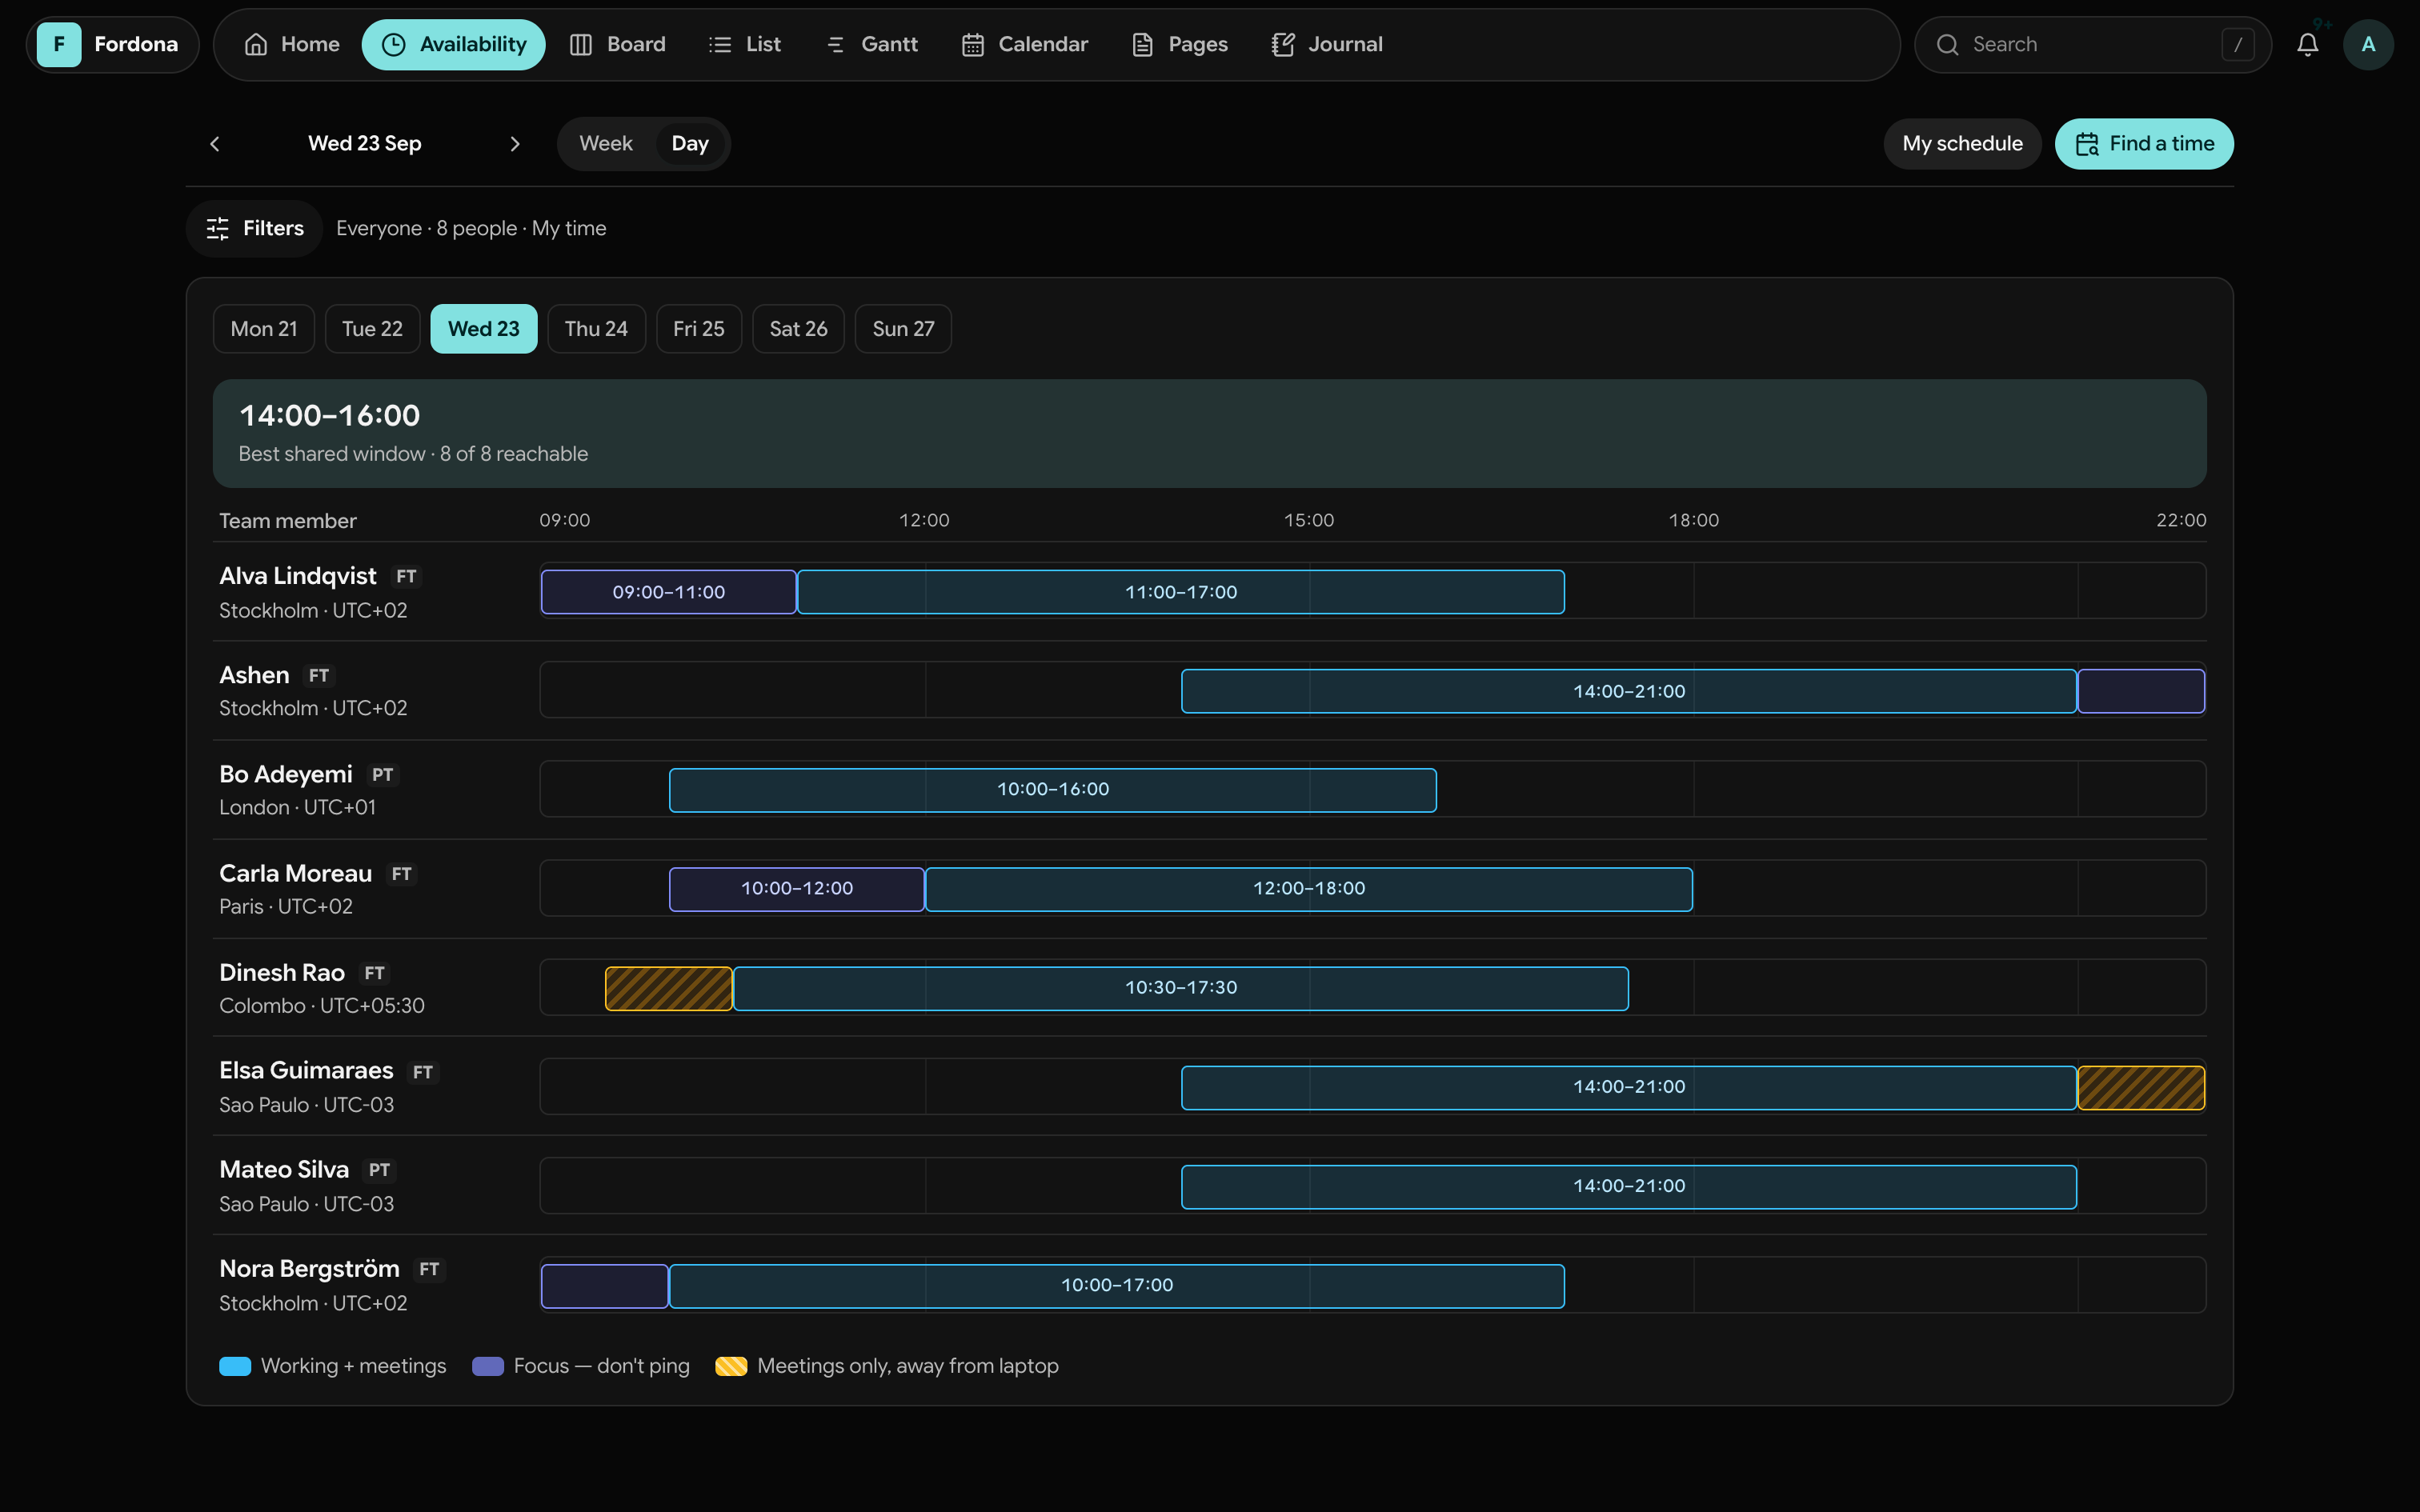Click Bo Adeyemi's 10:00–16:00 block
Image resolution: width=2420 pixels, height=1512 pixels.
[x=1053, y=790]
